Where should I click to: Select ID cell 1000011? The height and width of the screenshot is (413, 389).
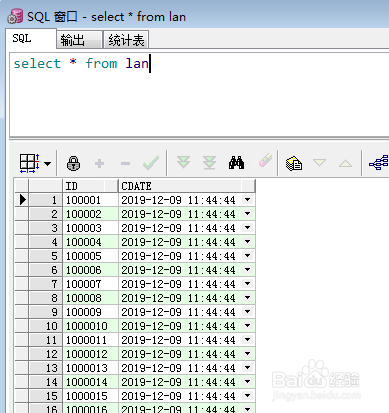point(90,340)
